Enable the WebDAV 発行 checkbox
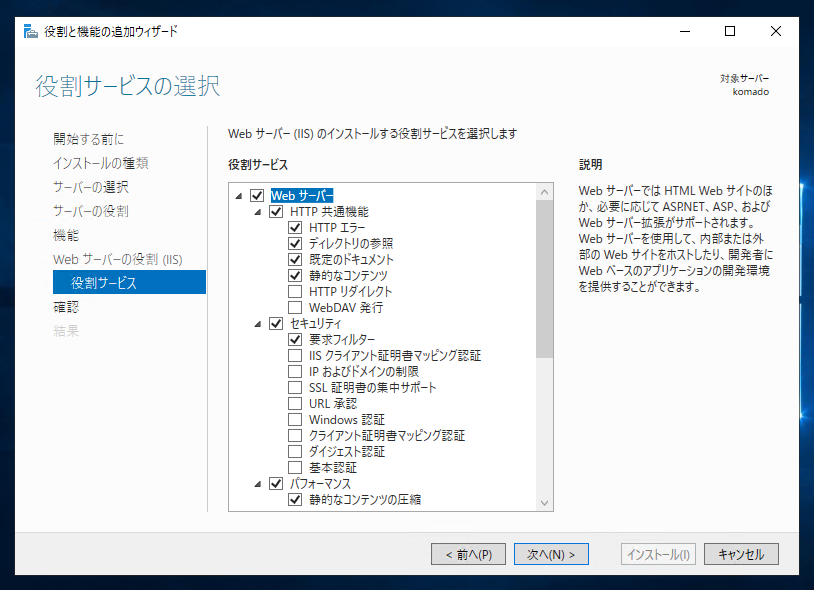This screenshot has width=814, height=590. click(x=295, y=307)
